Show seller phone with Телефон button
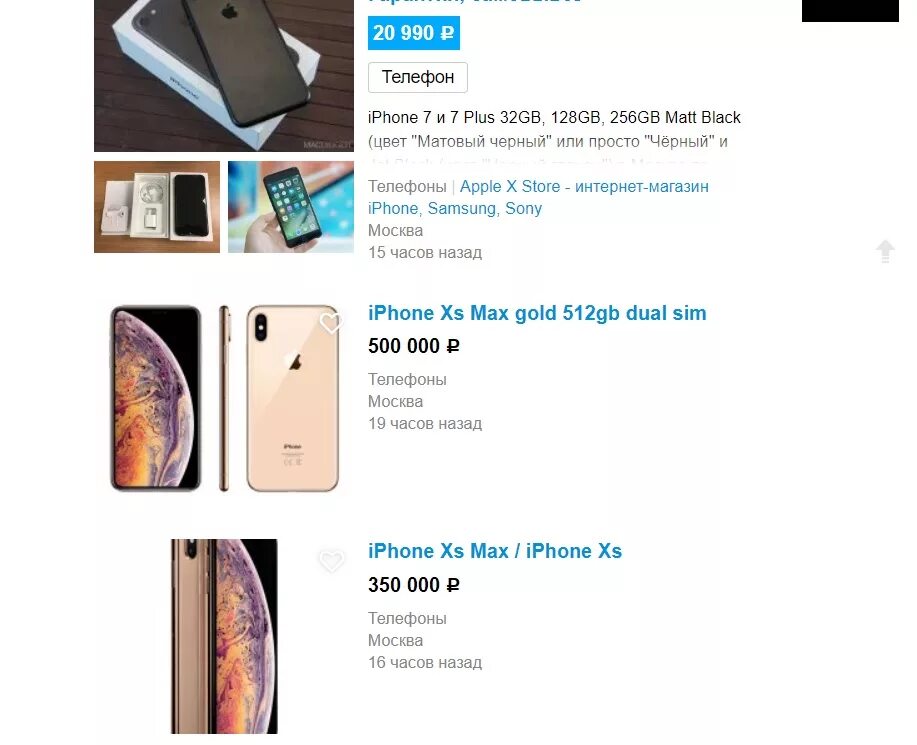 [418, 77]
